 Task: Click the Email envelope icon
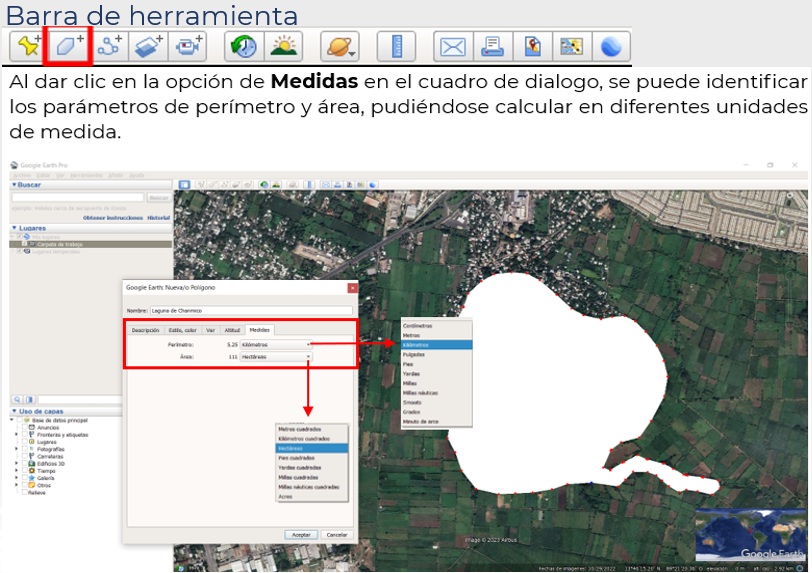pyautogui.click(x=453, y=46)
